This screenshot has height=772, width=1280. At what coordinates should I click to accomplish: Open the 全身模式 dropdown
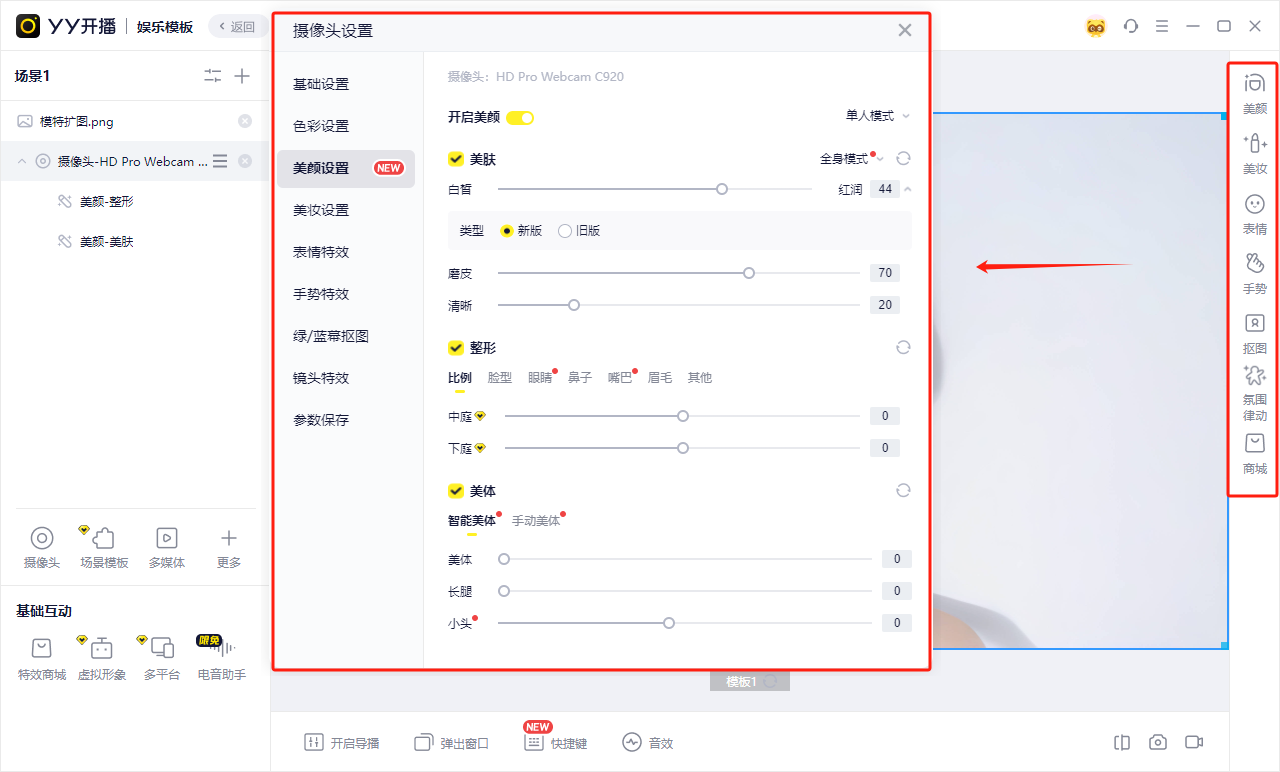(852, 158)
